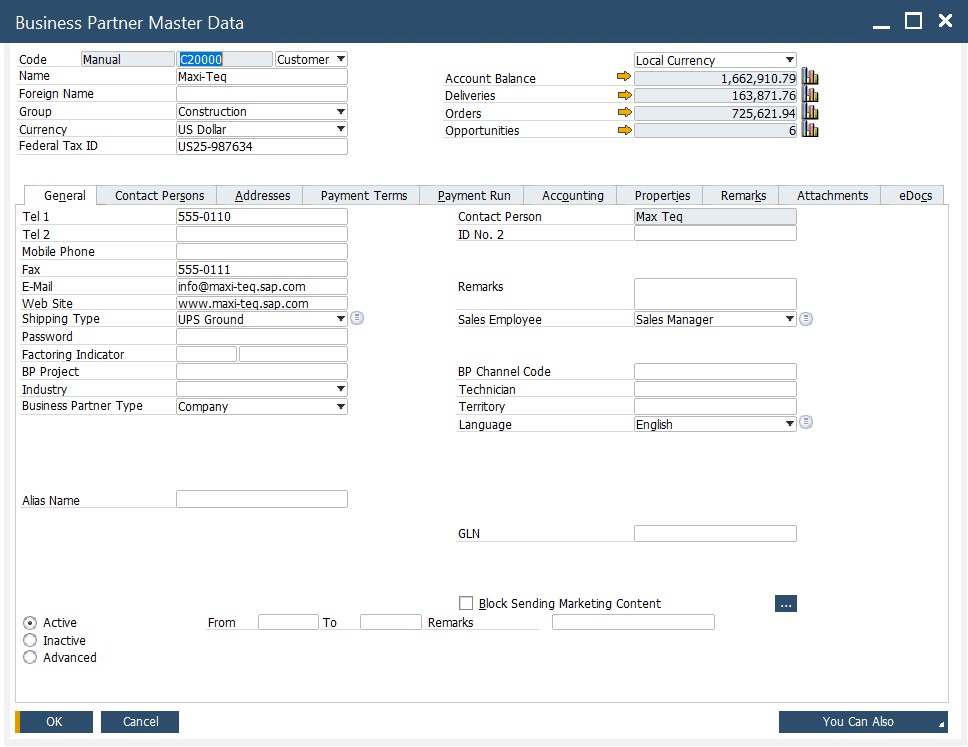Expand the Group dropdown showing Construction
This screenshot has height=747, width=968.
pyautogui.click(x=340, y=112)
